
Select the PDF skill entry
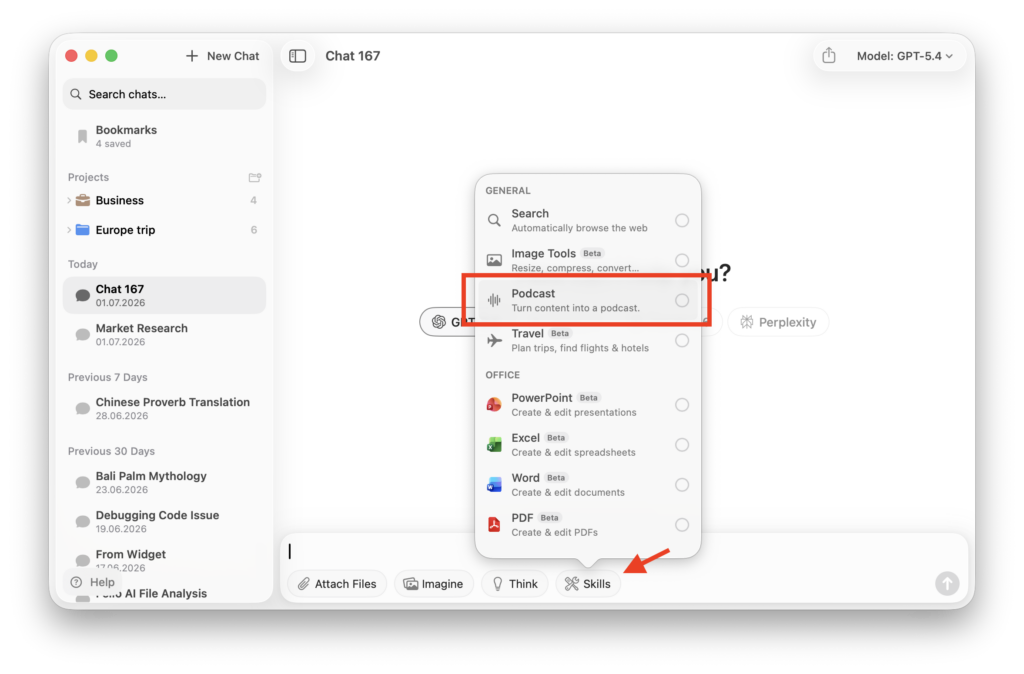(588, 524)
